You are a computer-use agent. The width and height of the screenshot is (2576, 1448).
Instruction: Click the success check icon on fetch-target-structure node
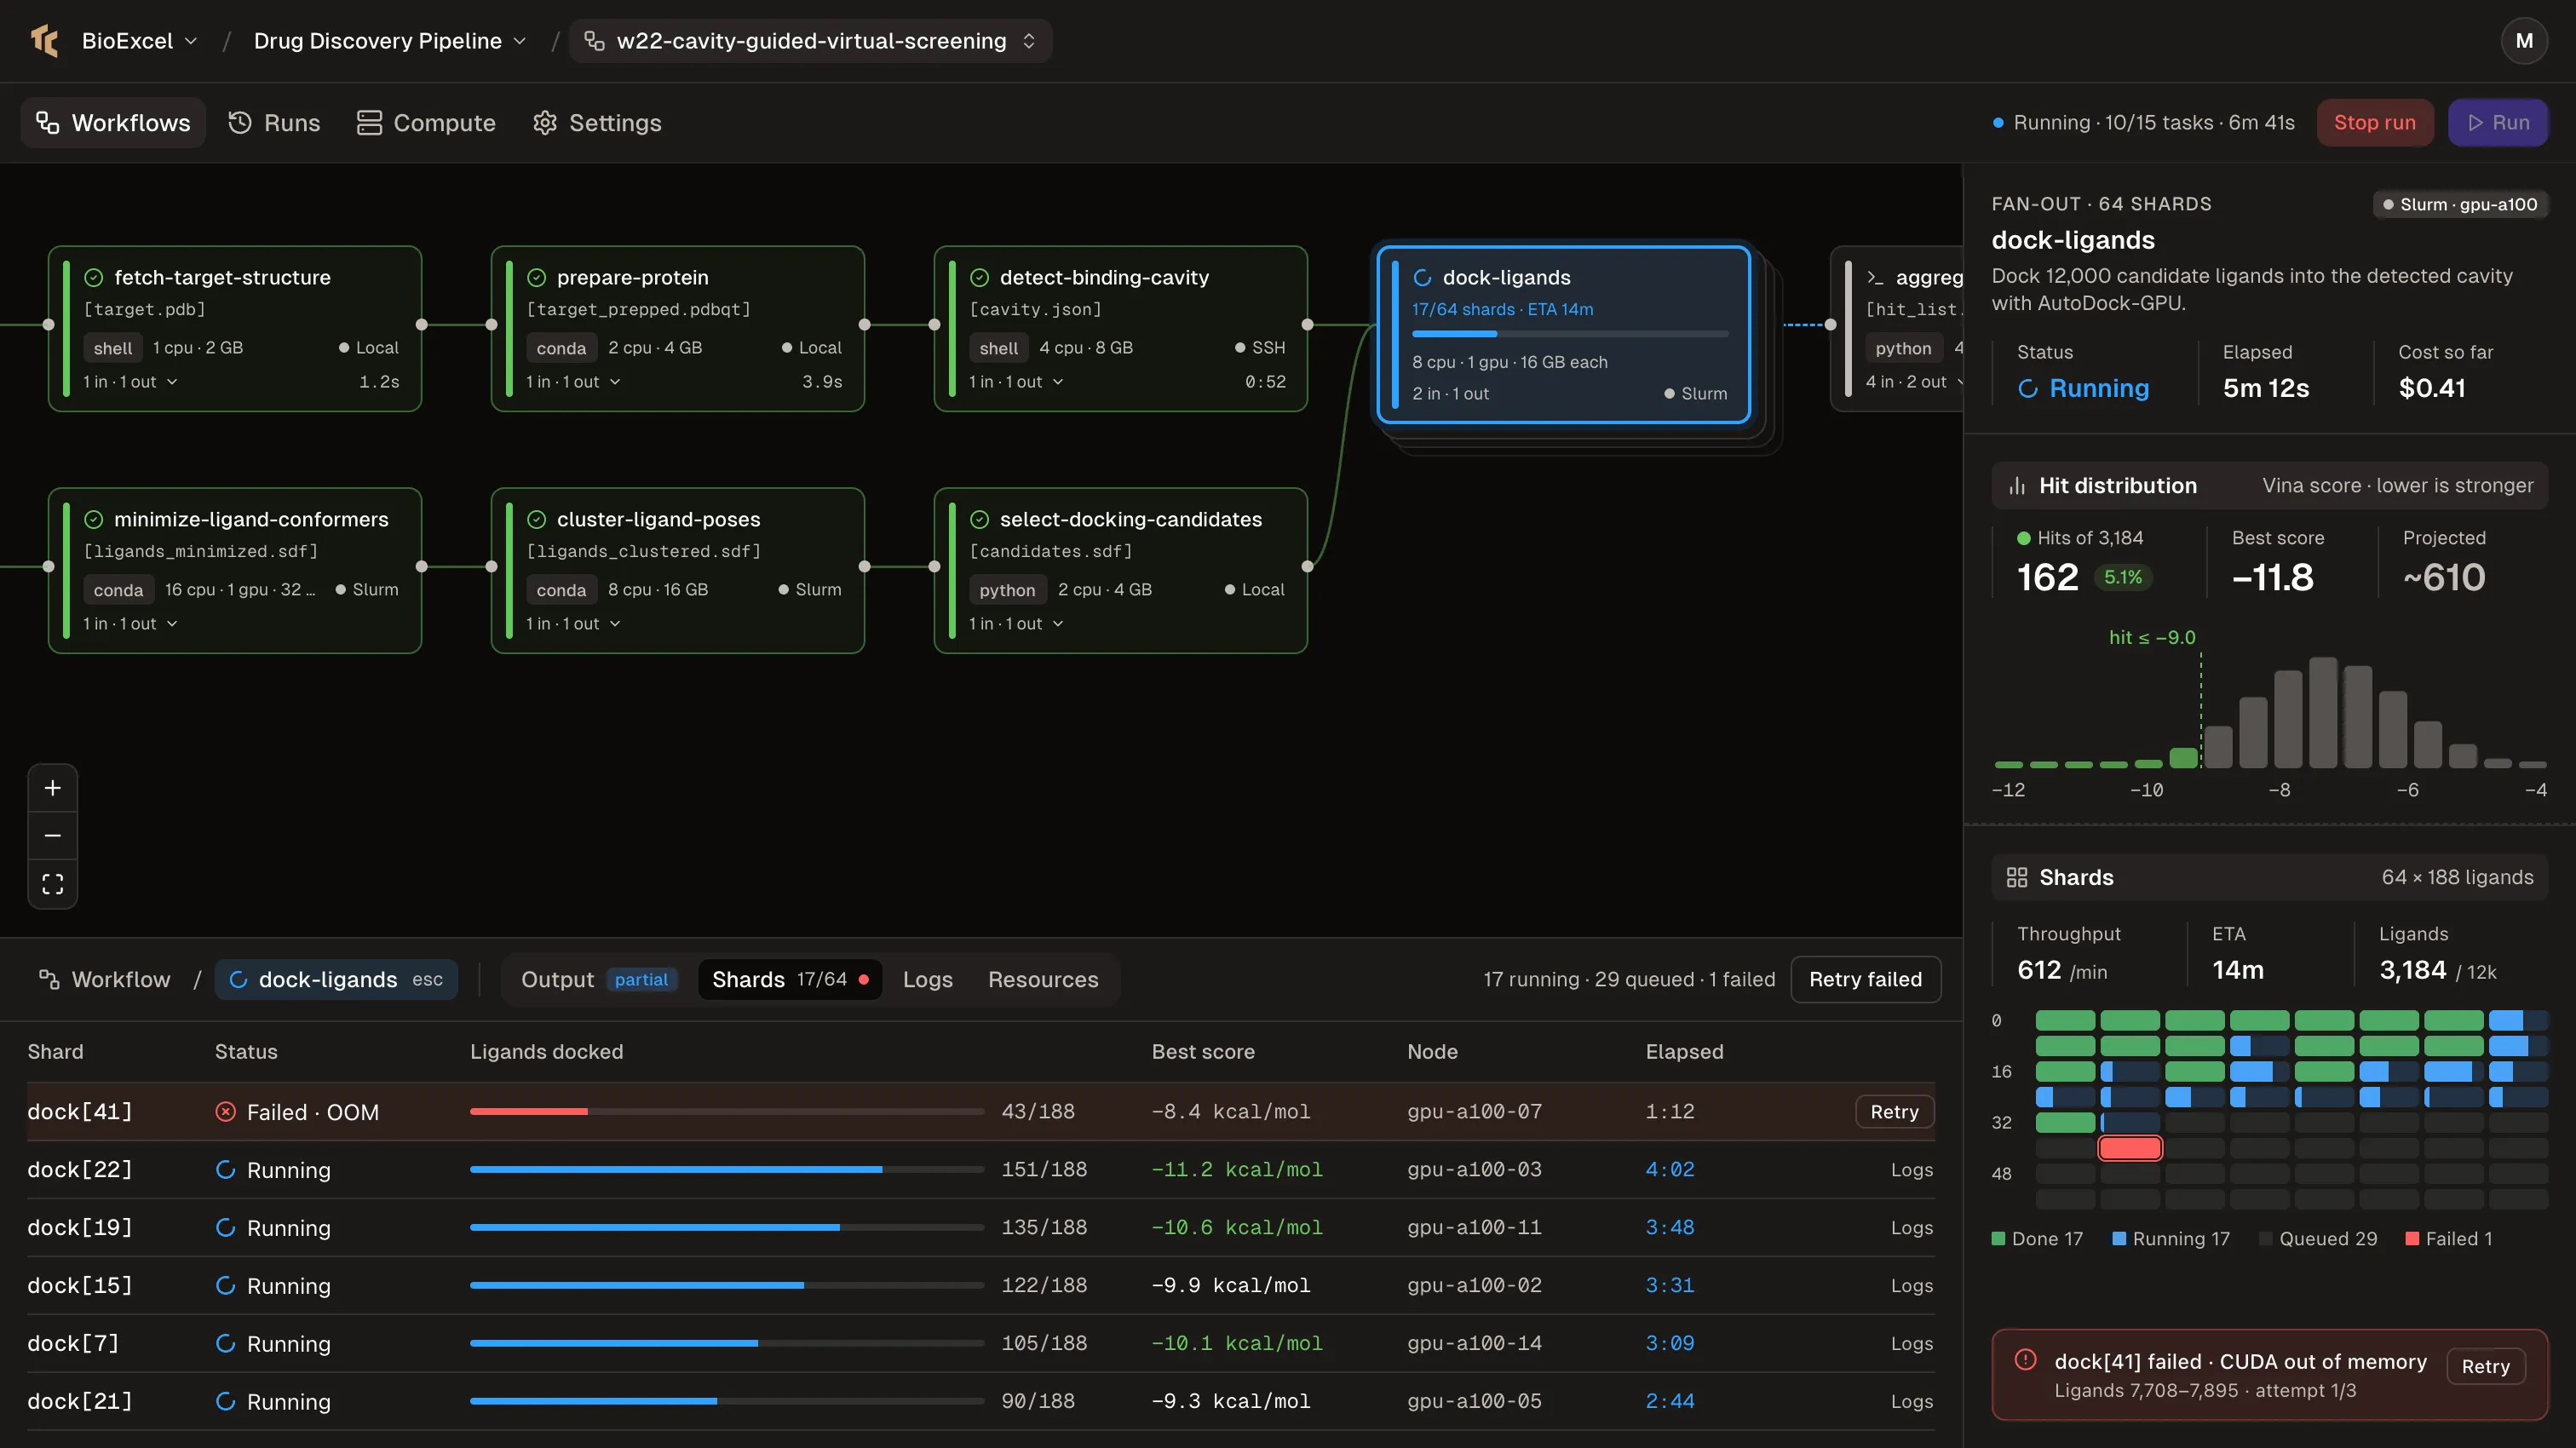point(94,277)
